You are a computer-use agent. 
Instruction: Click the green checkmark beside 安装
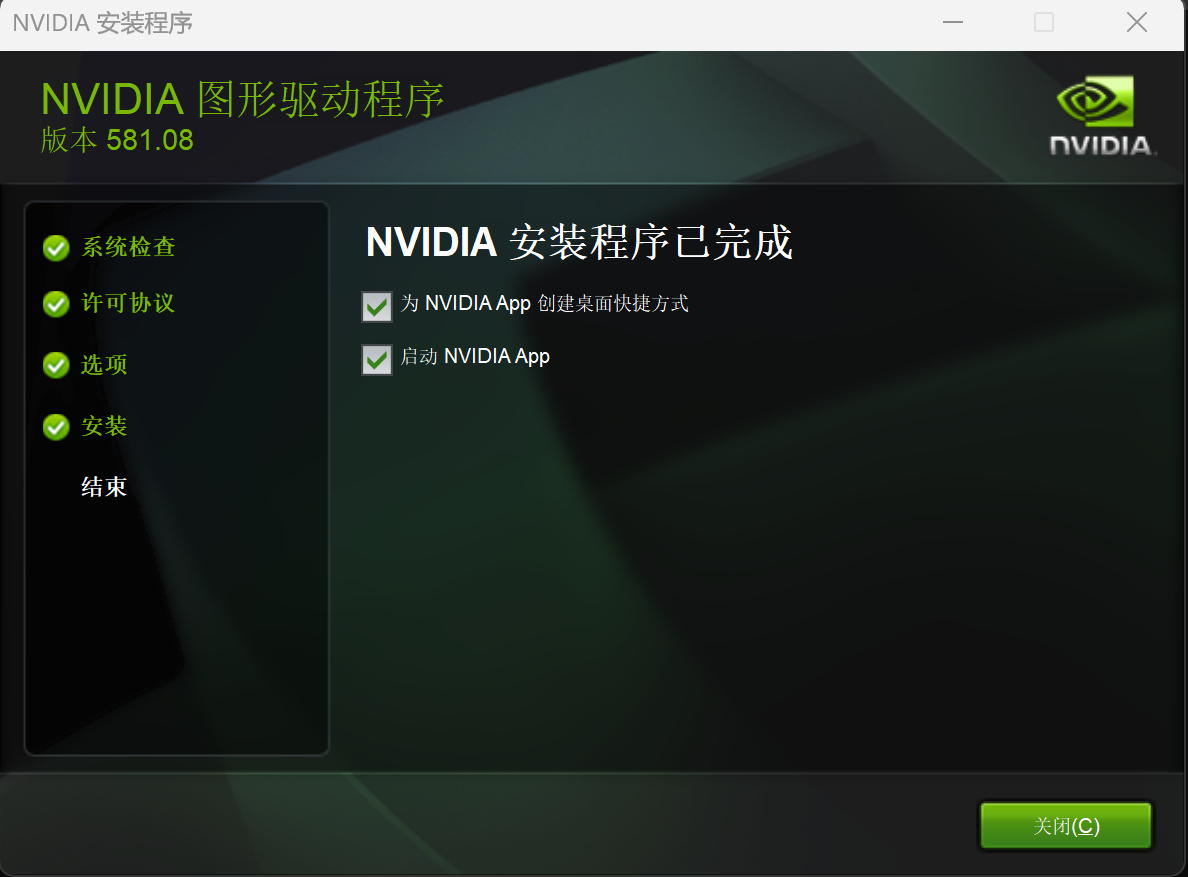56,426
